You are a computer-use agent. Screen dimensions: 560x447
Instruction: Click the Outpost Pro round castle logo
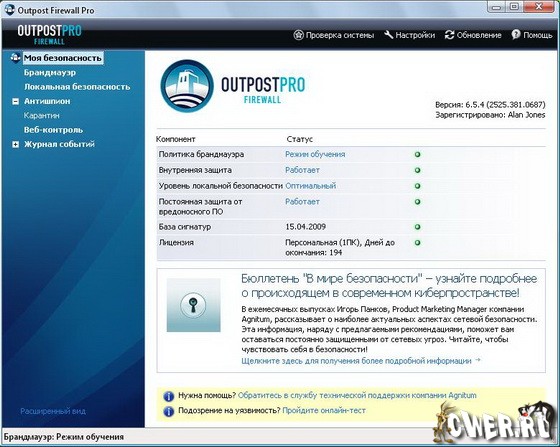coord(187,86)
